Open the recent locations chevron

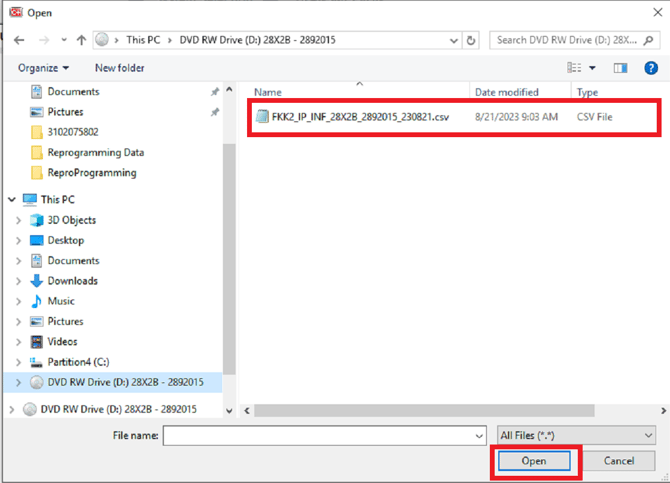(64, 40)
